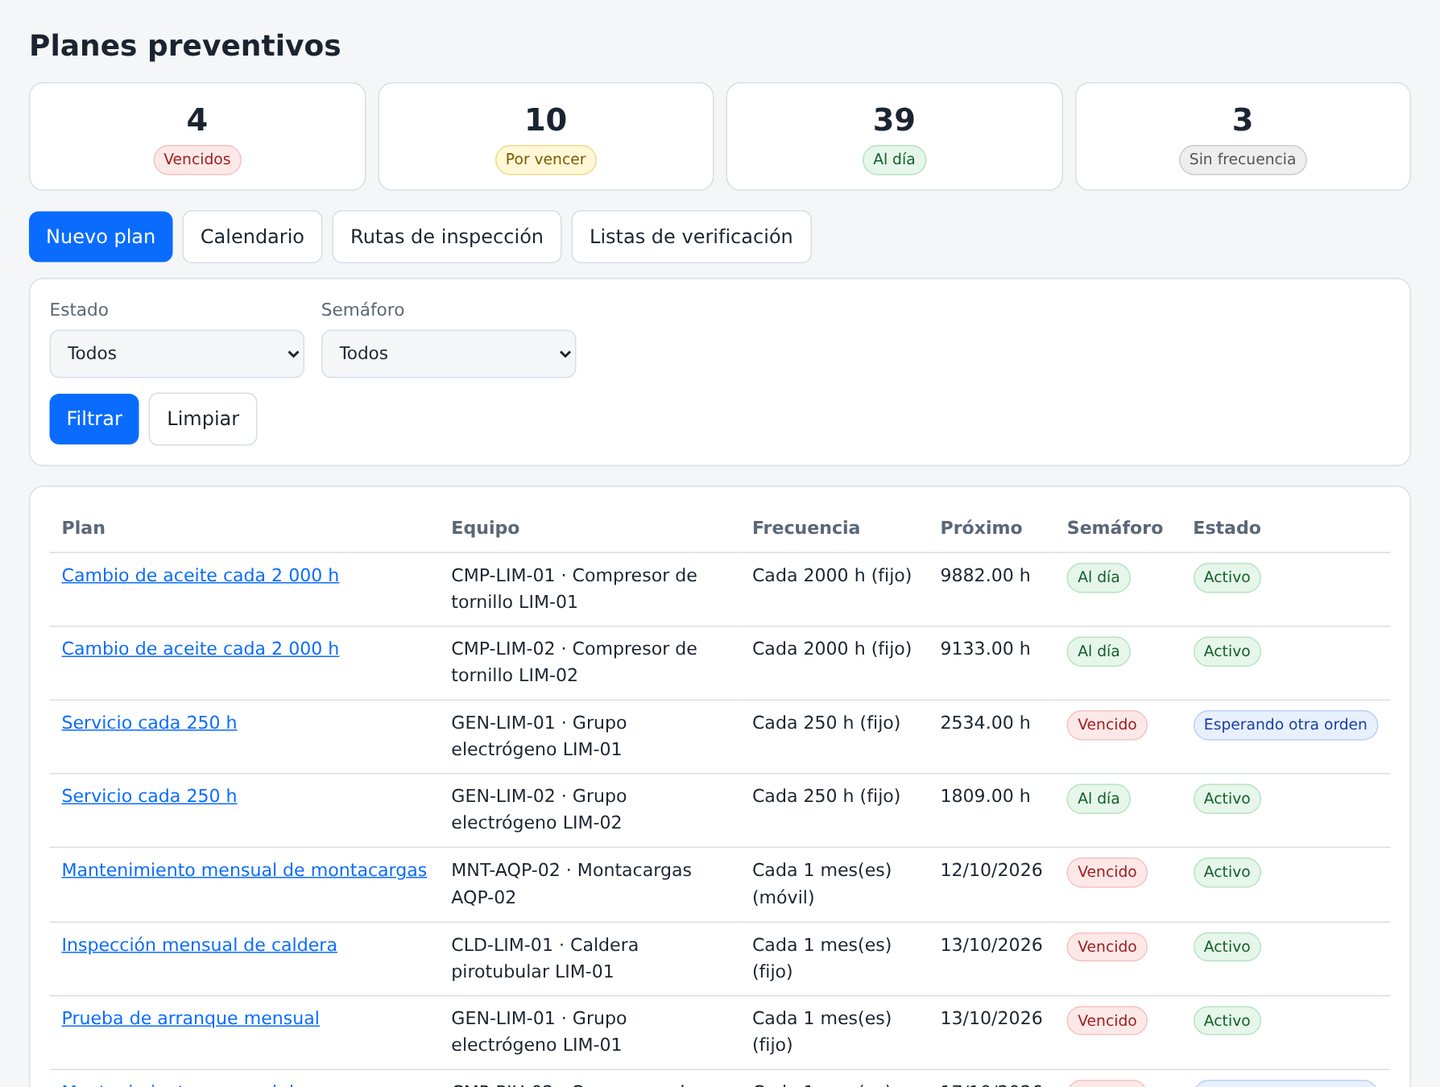Image resolution: width=1440 pixels, height=1087 pixels.
Task: Click Vencido badge in Prueba de arranque row
Action: coord(1107,1021)
